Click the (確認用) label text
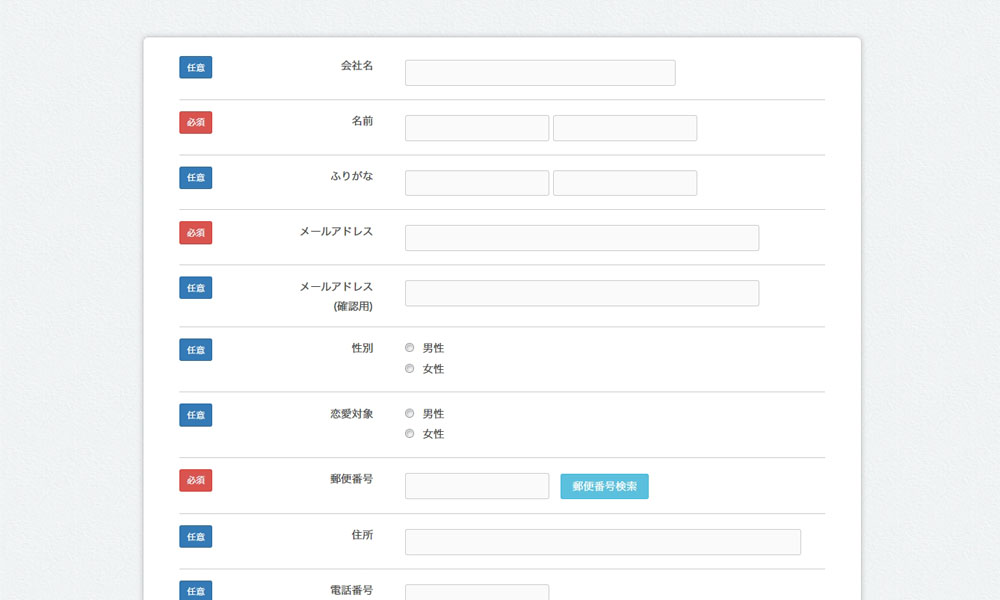Viewport: 1000px width, 600px height. click(353, 307)
